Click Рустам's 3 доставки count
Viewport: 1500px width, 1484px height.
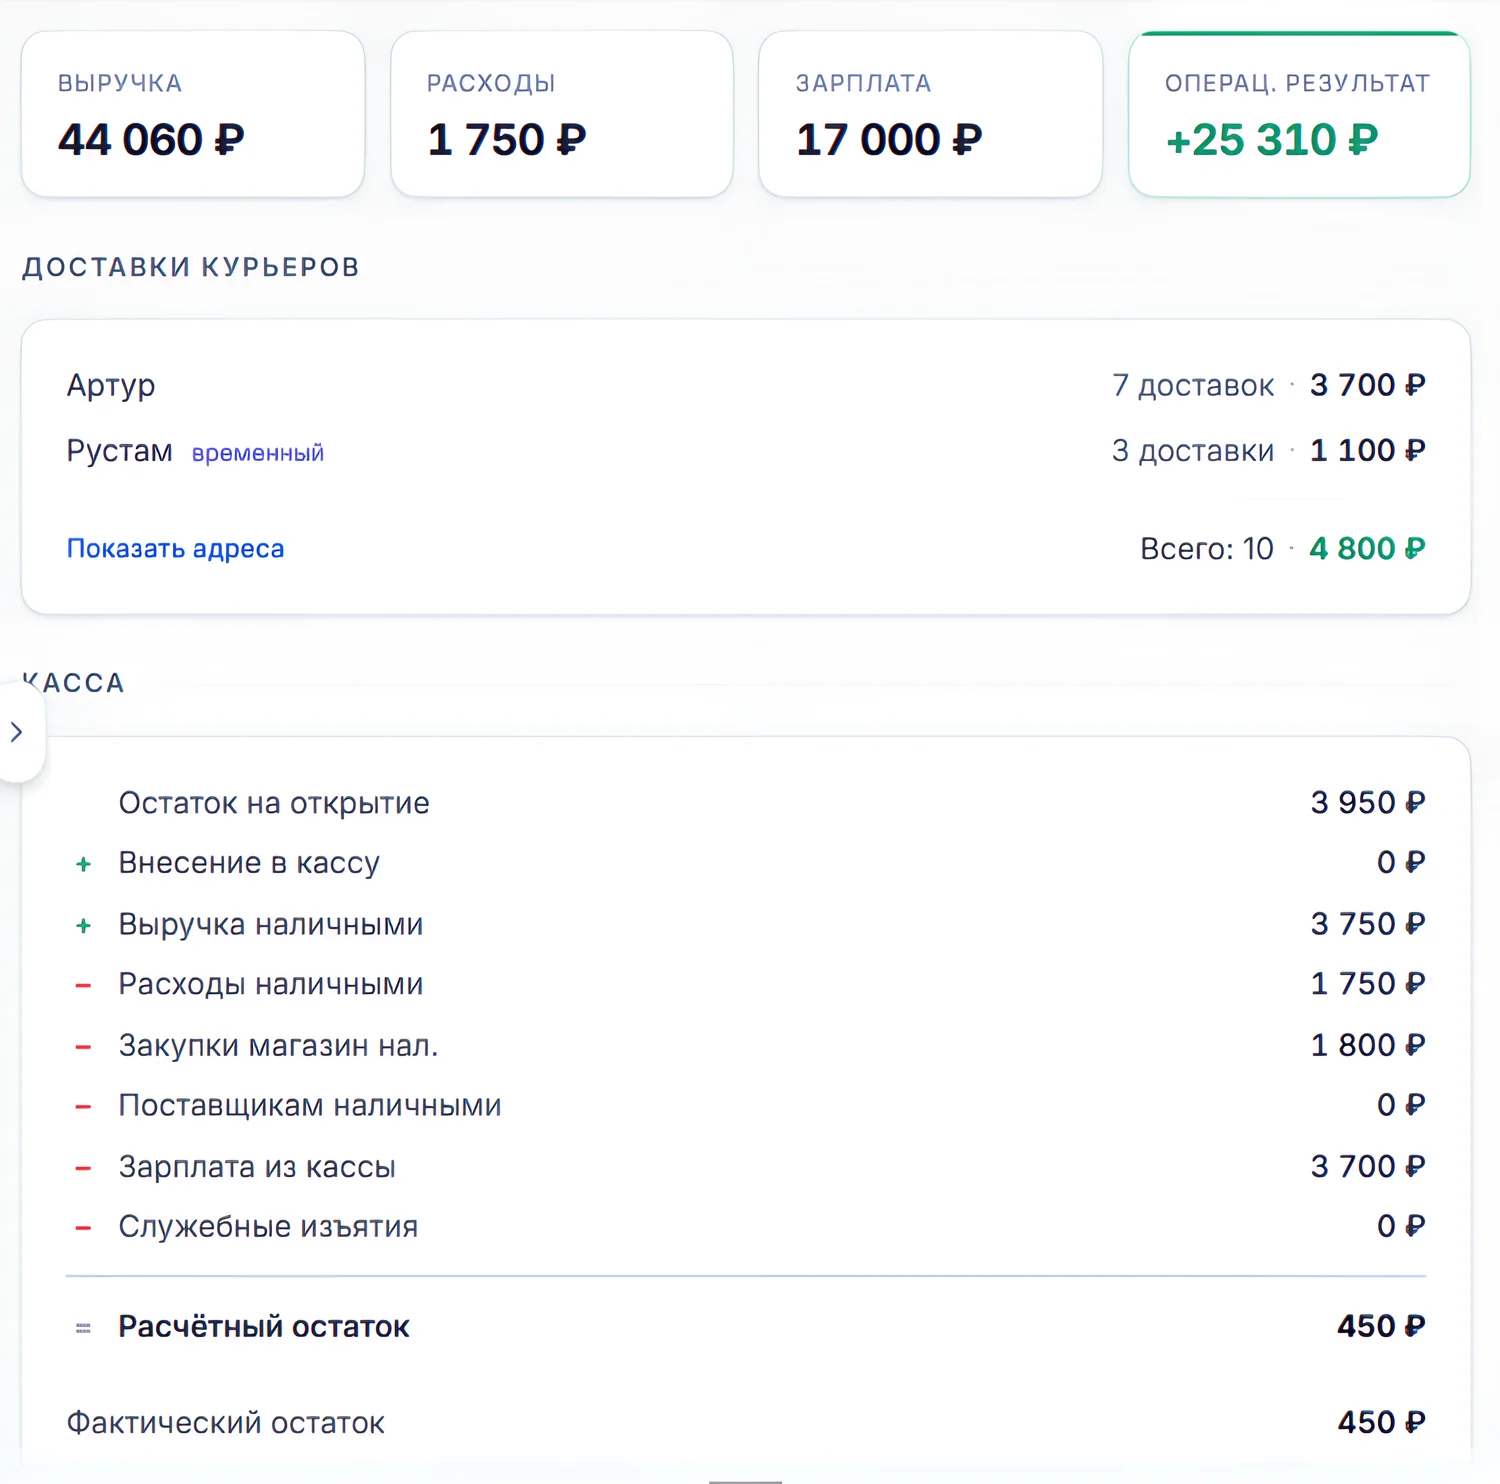[1193, 451]
